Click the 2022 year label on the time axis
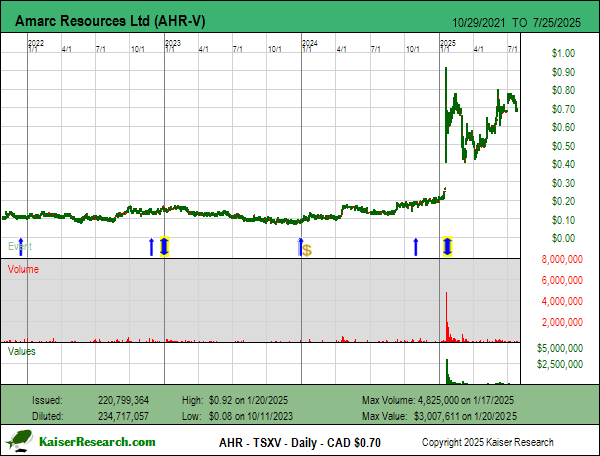Screen dimensions: 600x456 click(36, 43)
